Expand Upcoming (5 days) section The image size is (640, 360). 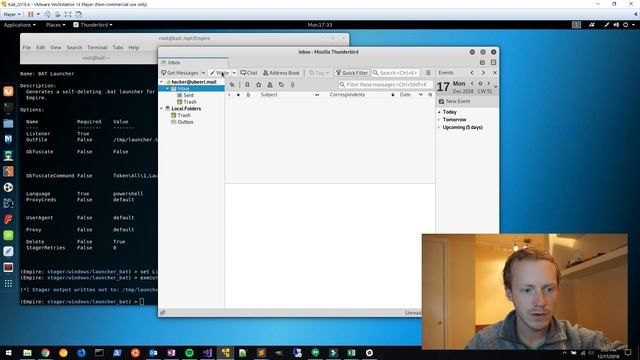439,127
